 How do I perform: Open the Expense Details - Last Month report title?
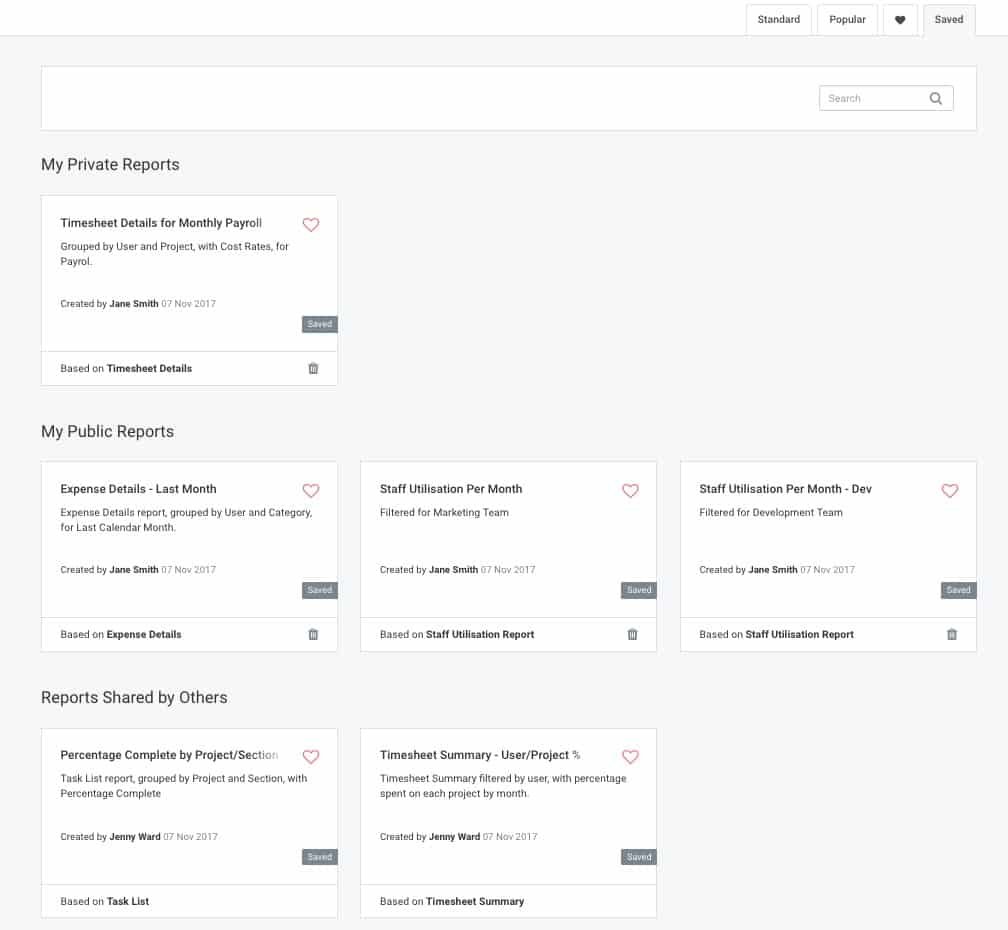click(x=138, y=489)
